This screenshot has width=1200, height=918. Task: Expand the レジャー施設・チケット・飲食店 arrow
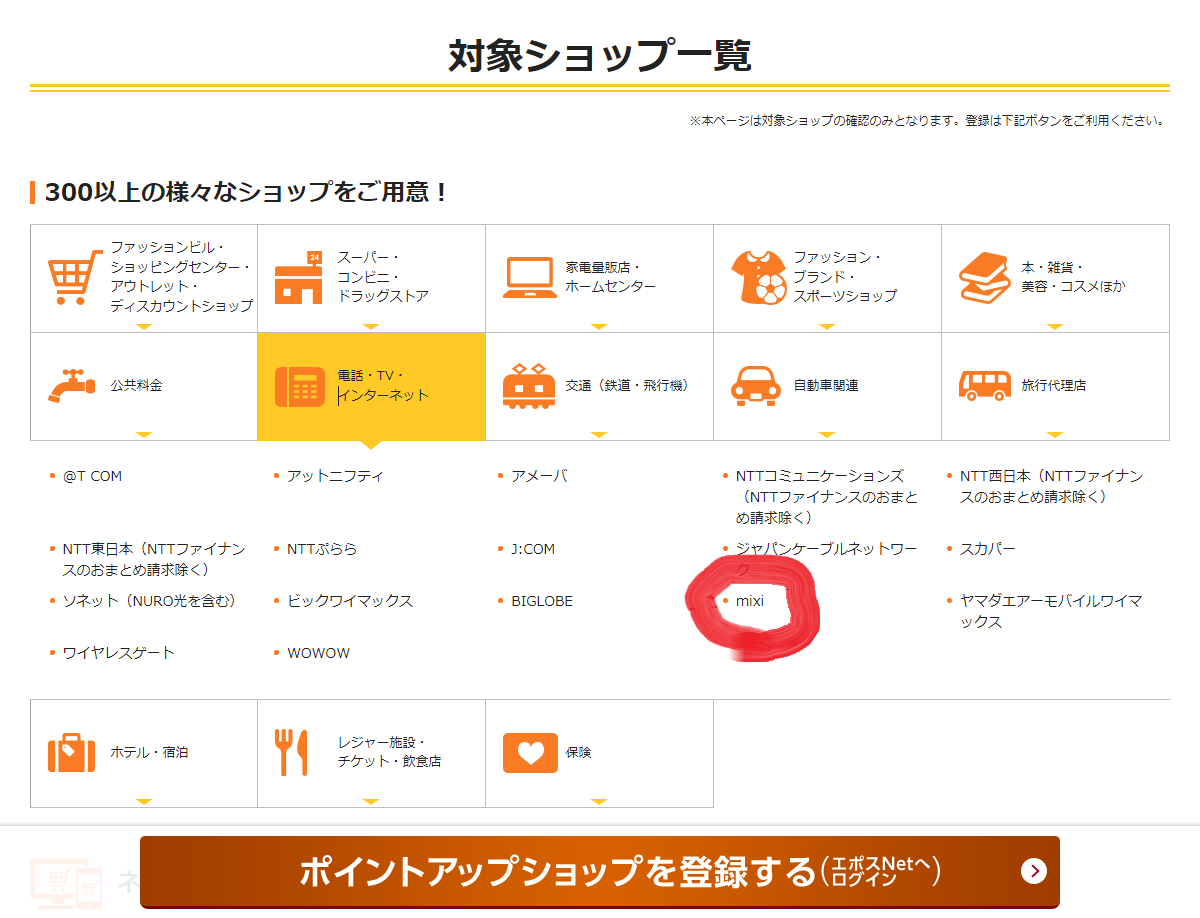(x=371, y=802)
